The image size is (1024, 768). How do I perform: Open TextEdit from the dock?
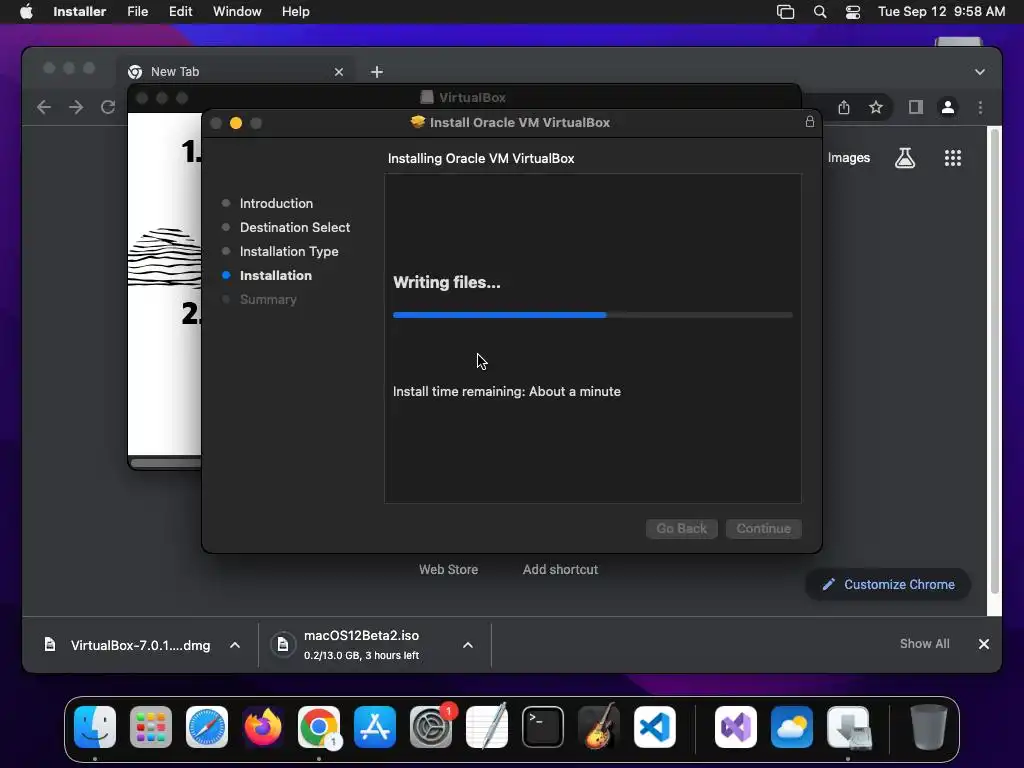[x=487, y=727]
